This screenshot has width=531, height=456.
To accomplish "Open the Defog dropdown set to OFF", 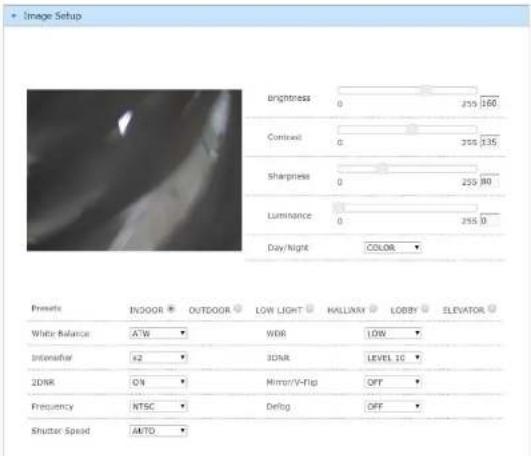I will [393, 406].
